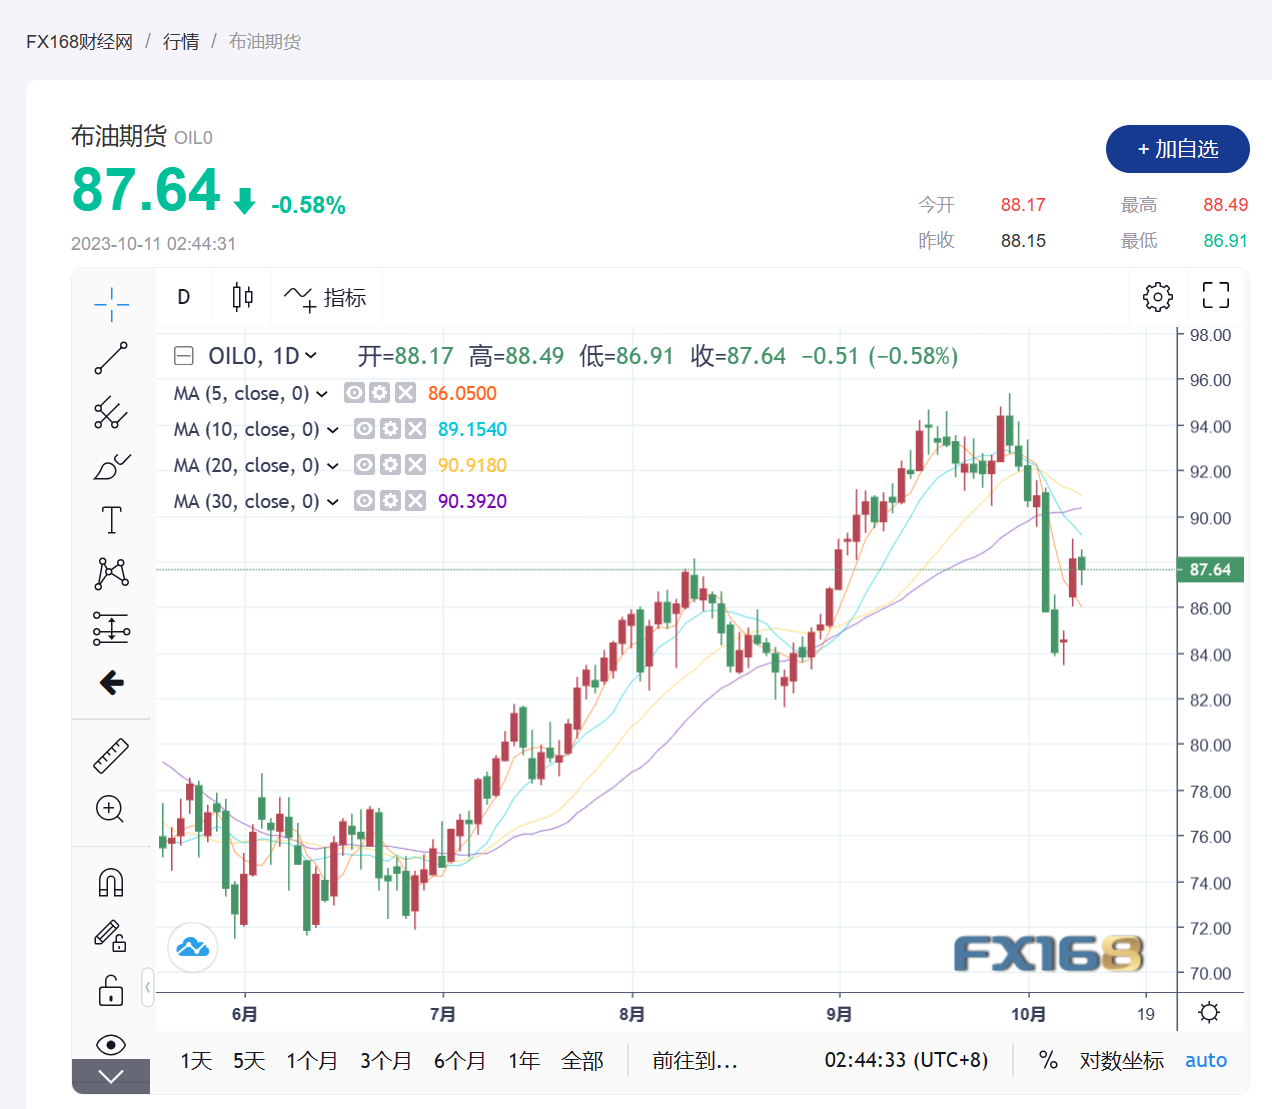Pick the ruler measure tool
The image size is (1272, 1109).
(x=111, y=756)
